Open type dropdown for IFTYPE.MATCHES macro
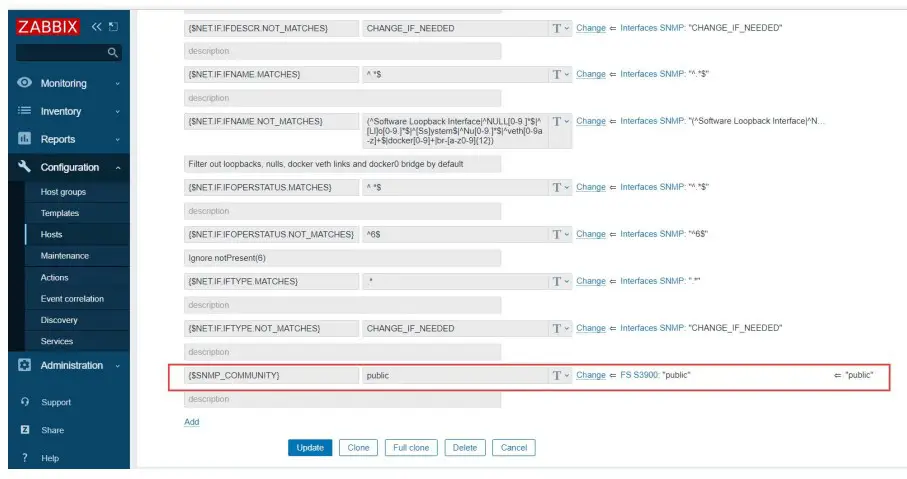 560,281
